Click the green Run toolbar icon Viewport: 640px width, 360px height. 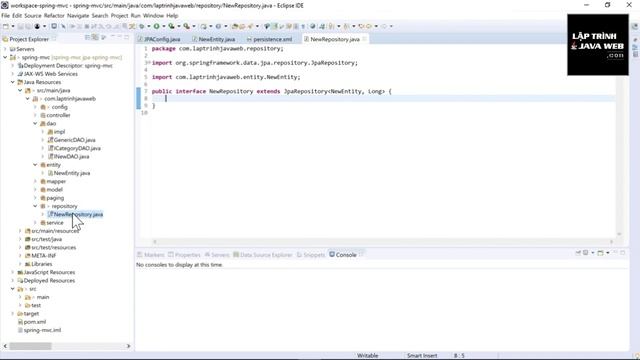pyautogui.click(x=156, y=26)
